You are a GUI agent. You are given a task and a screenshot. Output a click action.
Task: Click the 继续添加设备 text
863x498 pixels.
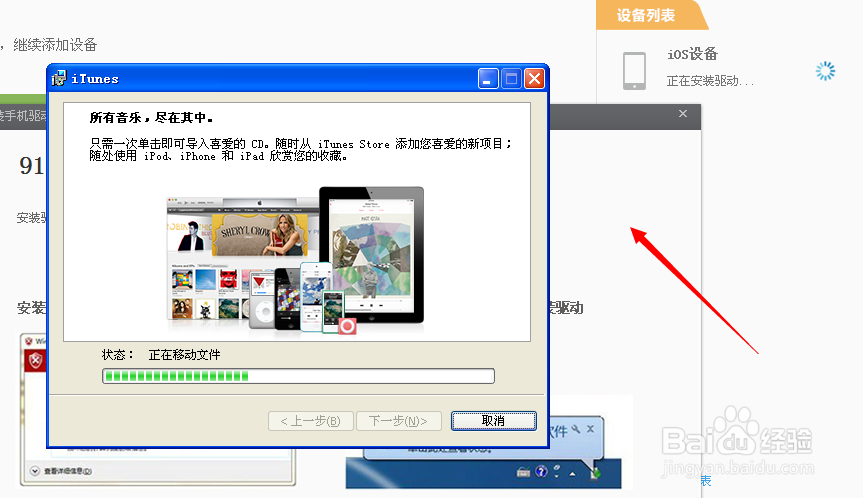click(x=55, y=45)
